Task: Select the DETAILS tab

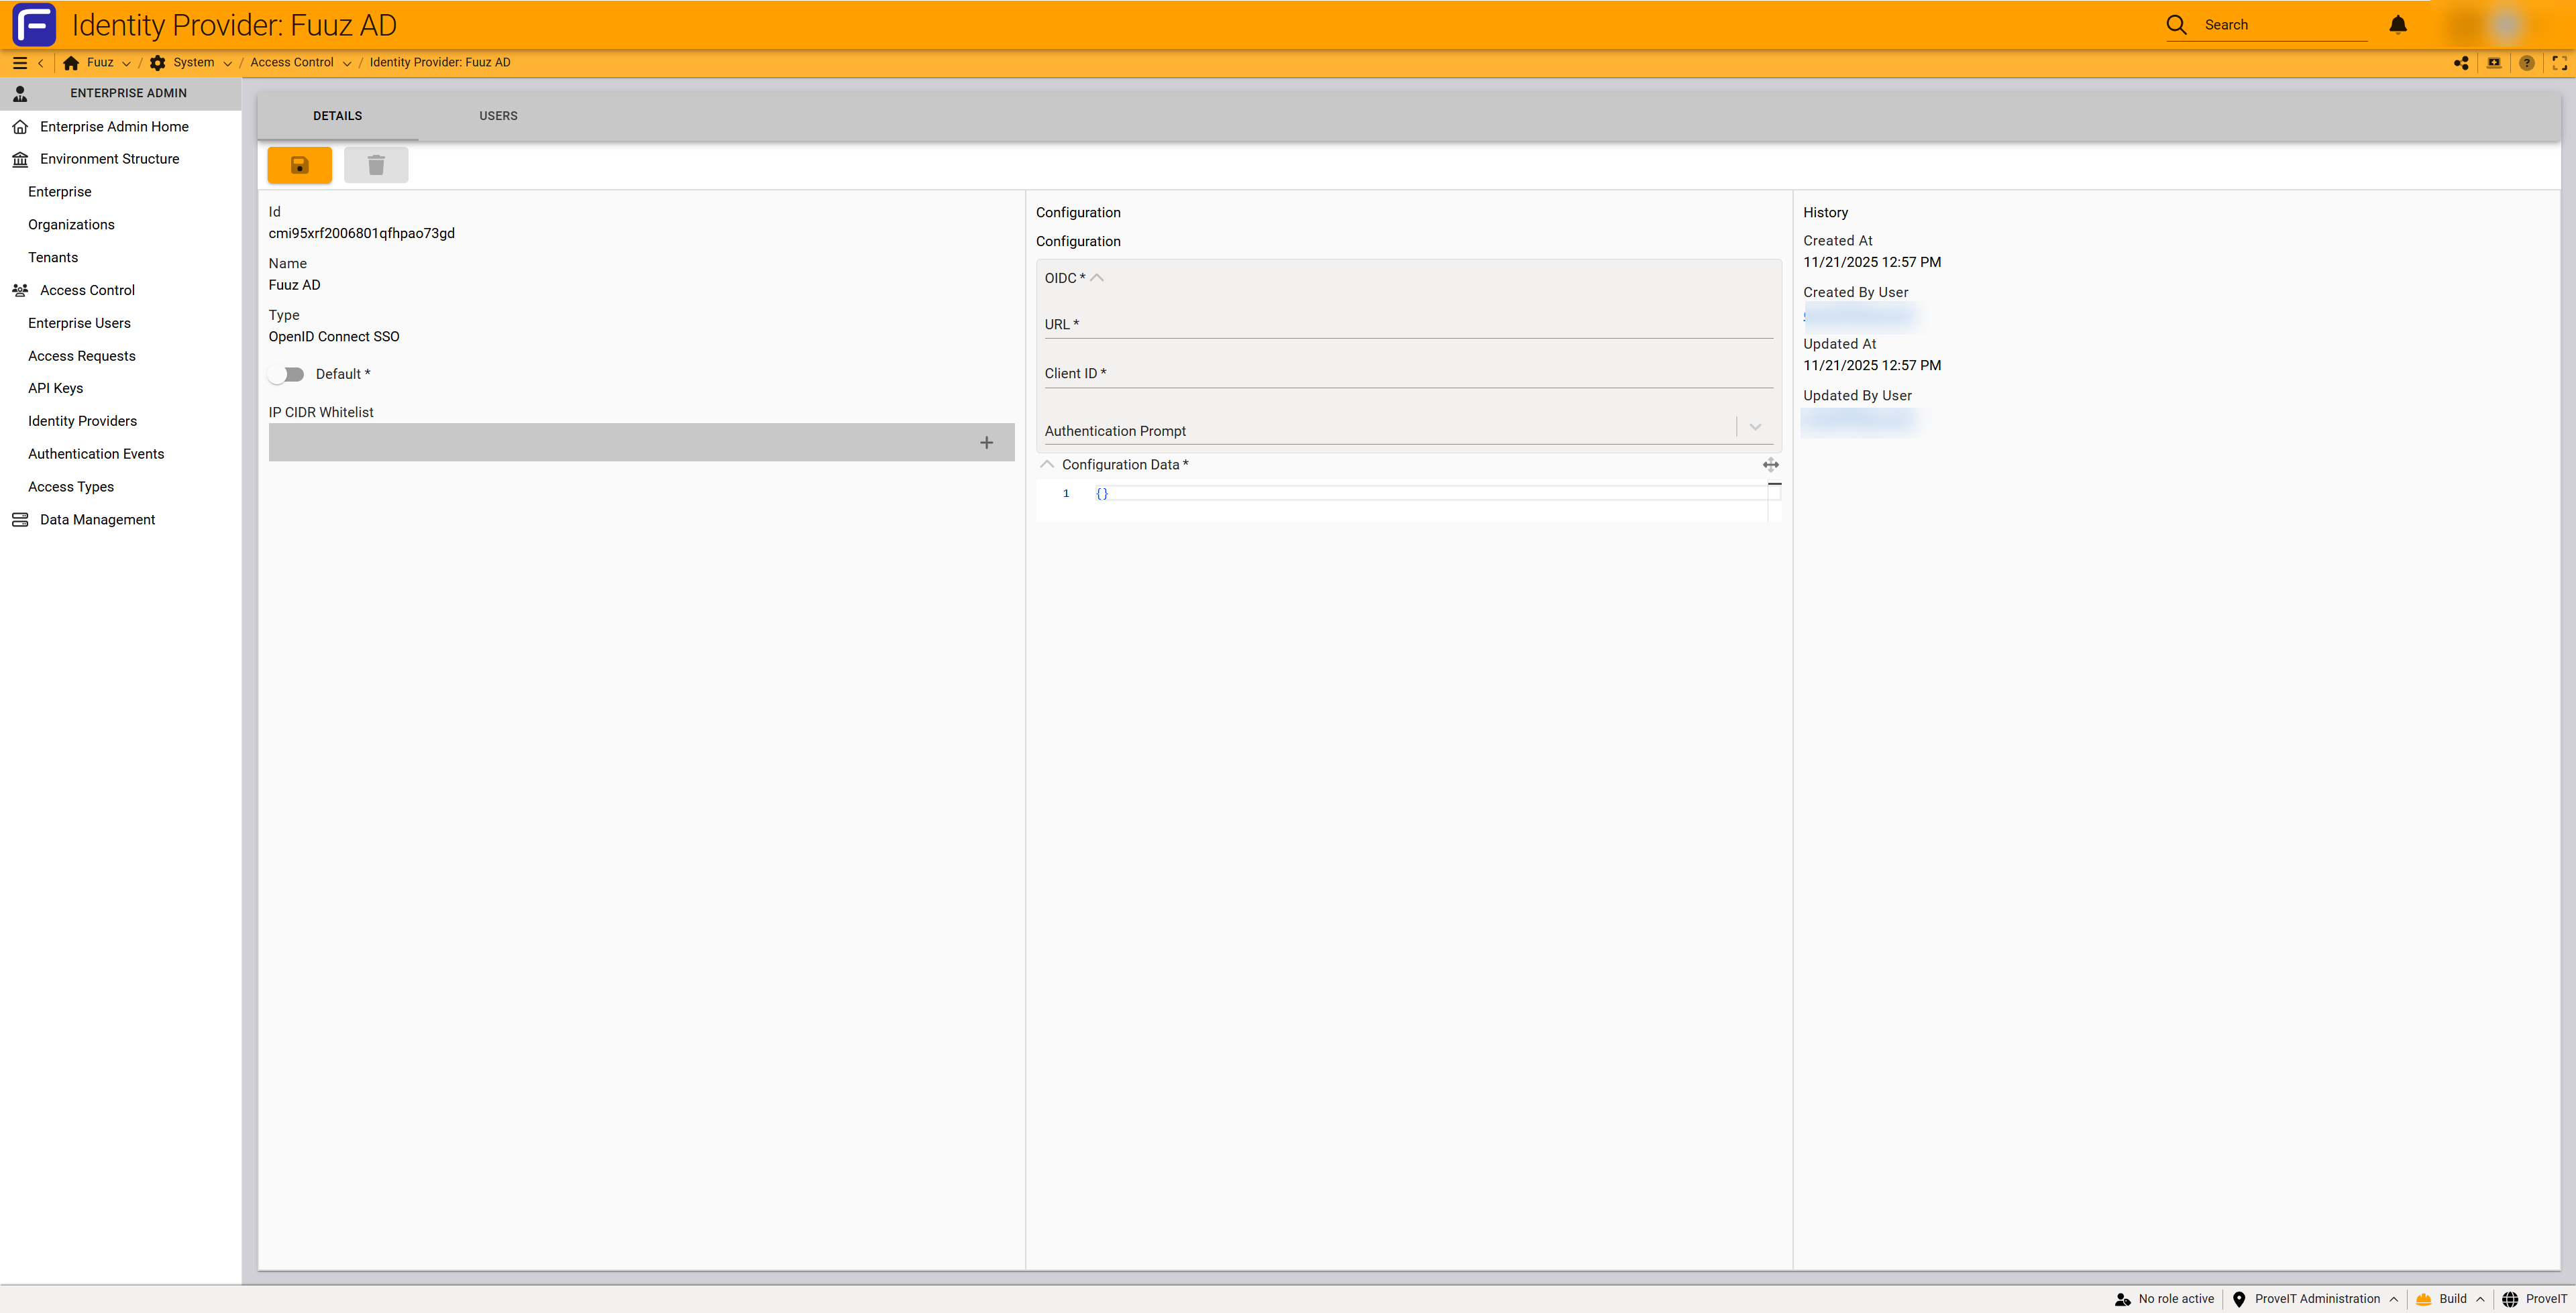Action: tap(337, 116)
